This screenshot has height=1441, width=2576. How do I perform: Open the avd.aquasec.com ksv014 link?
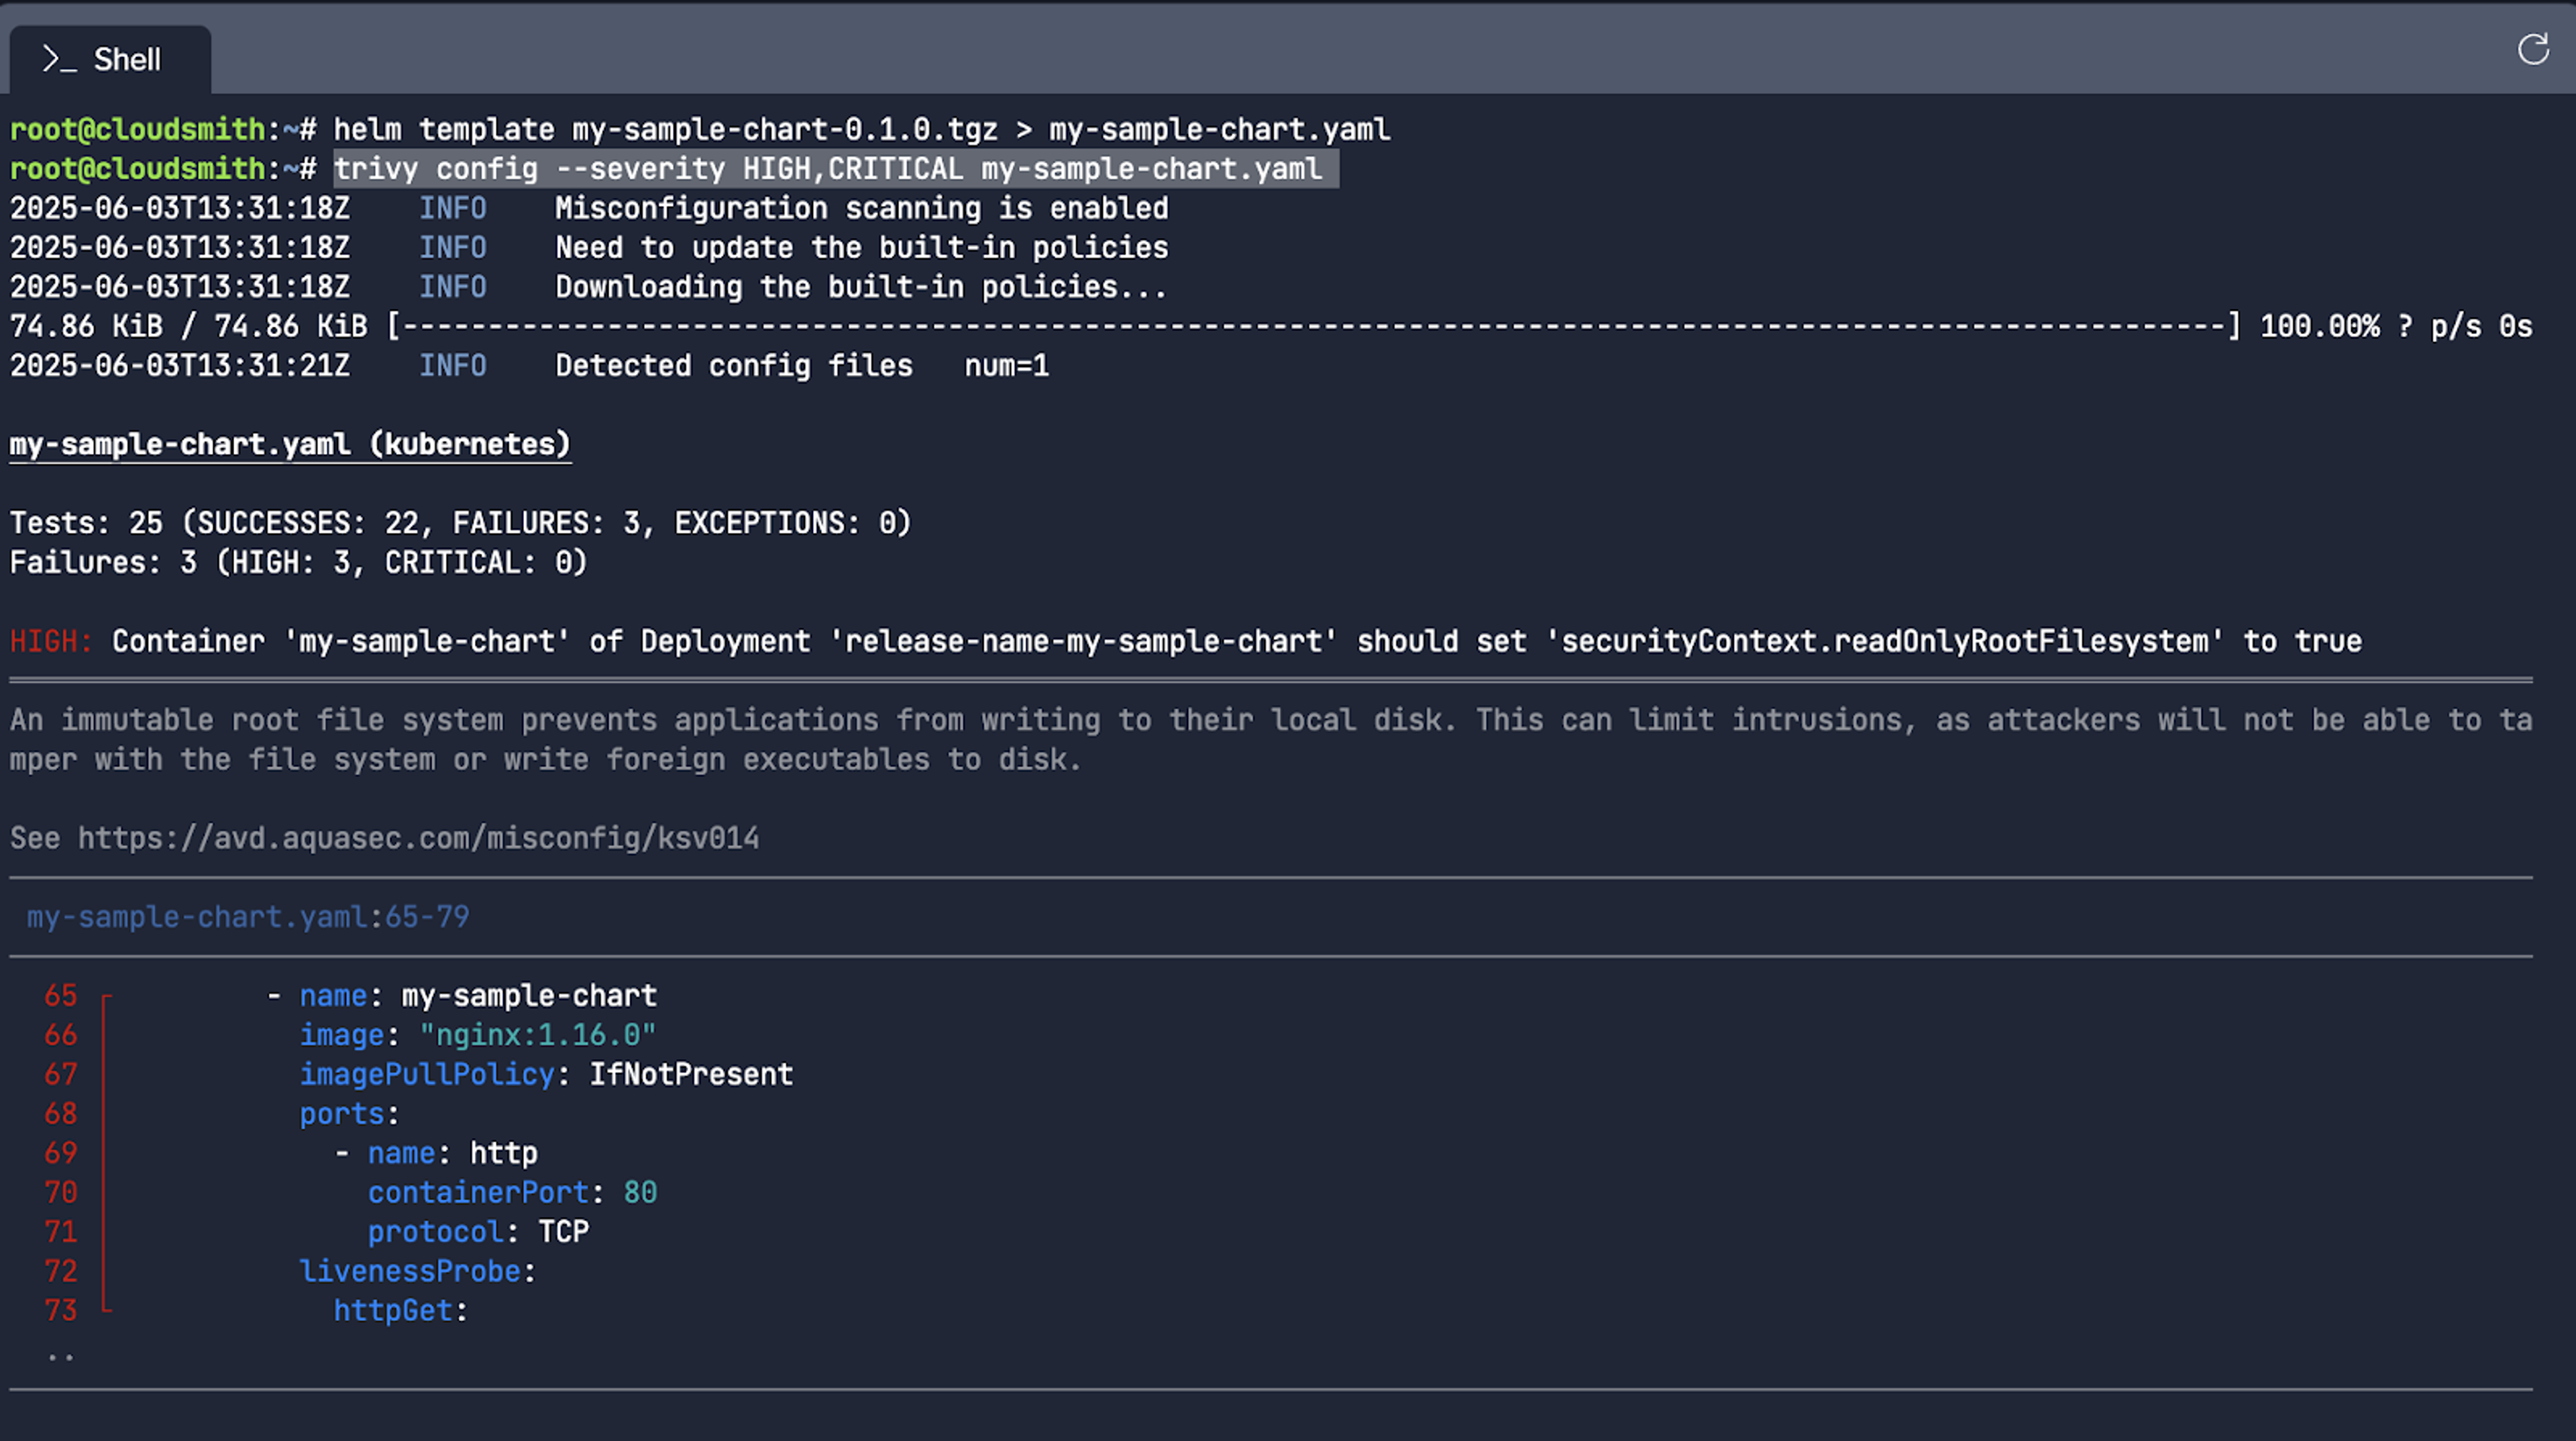pos(419,838)
